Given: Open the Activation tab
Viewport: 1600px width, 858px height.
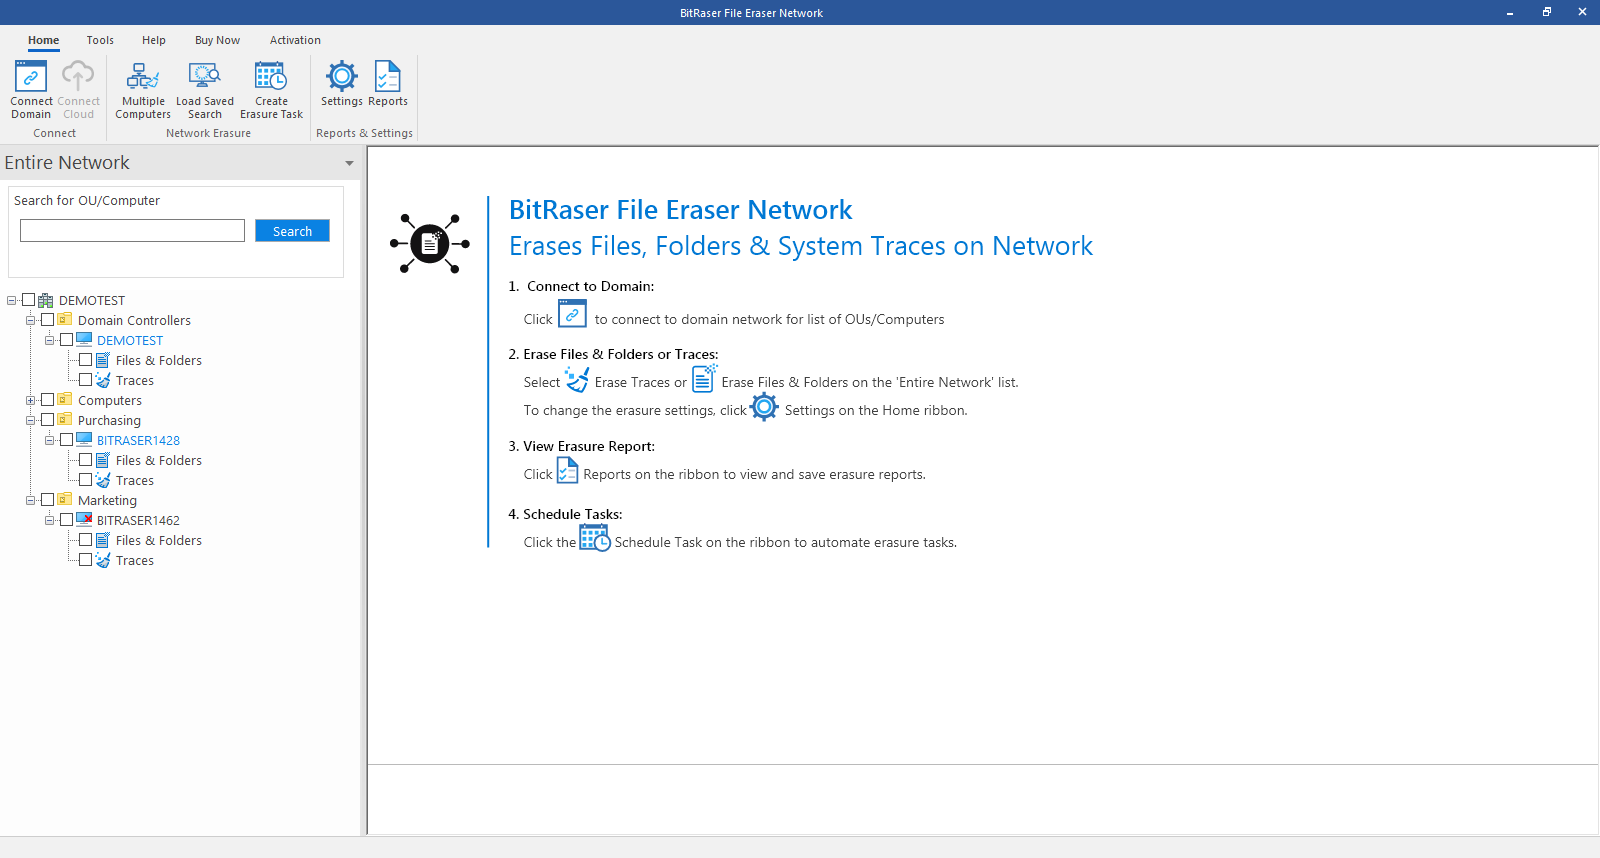Looking at the screenshot, I should (x=295, y=40).
